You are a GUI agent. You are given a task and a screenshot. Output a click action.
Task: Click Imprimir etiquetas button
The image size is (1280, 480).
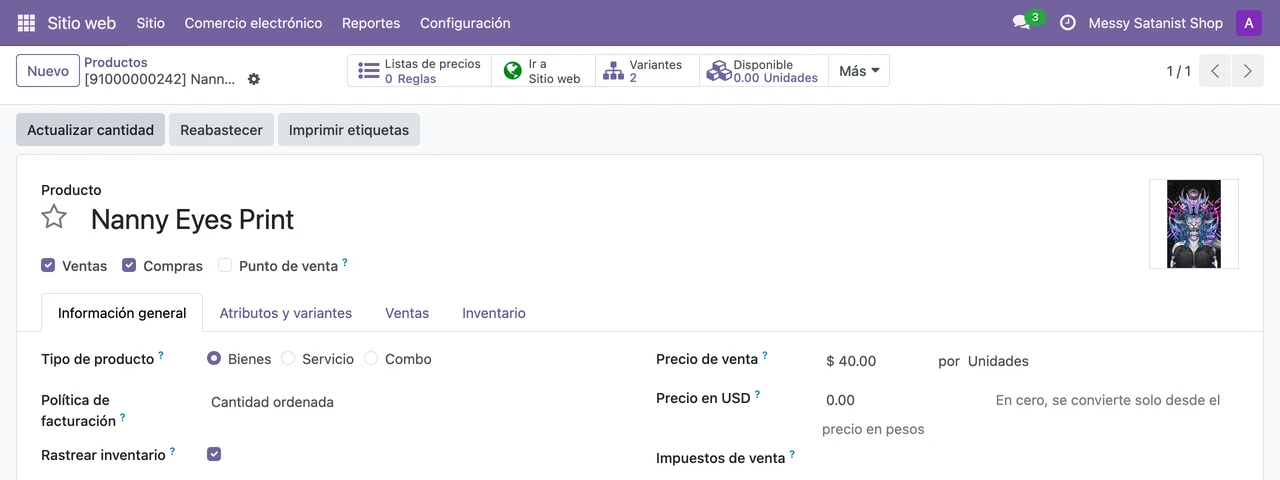pyautogui.click(x=349, y=130)
